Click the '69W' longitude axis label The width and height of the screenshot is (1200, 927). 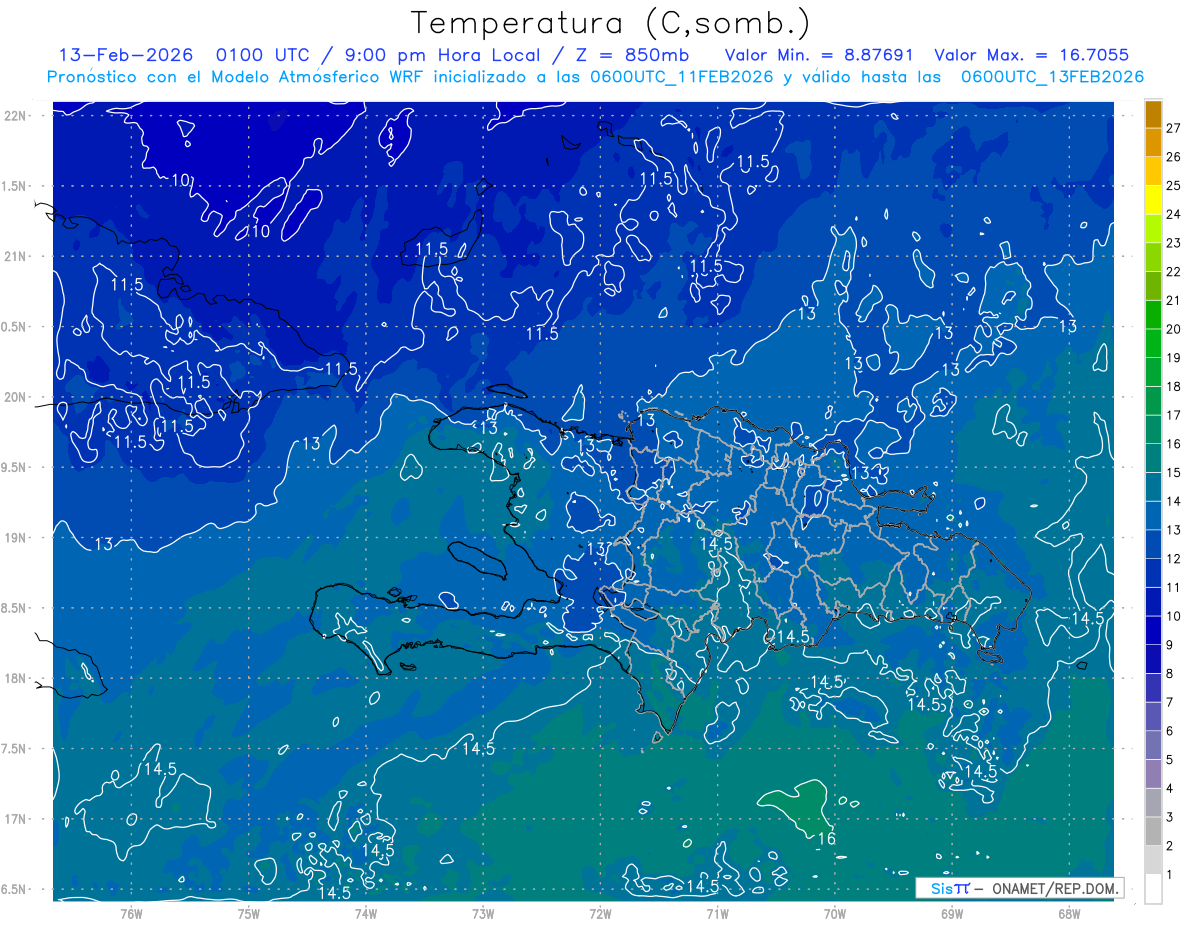click(951, 913)
